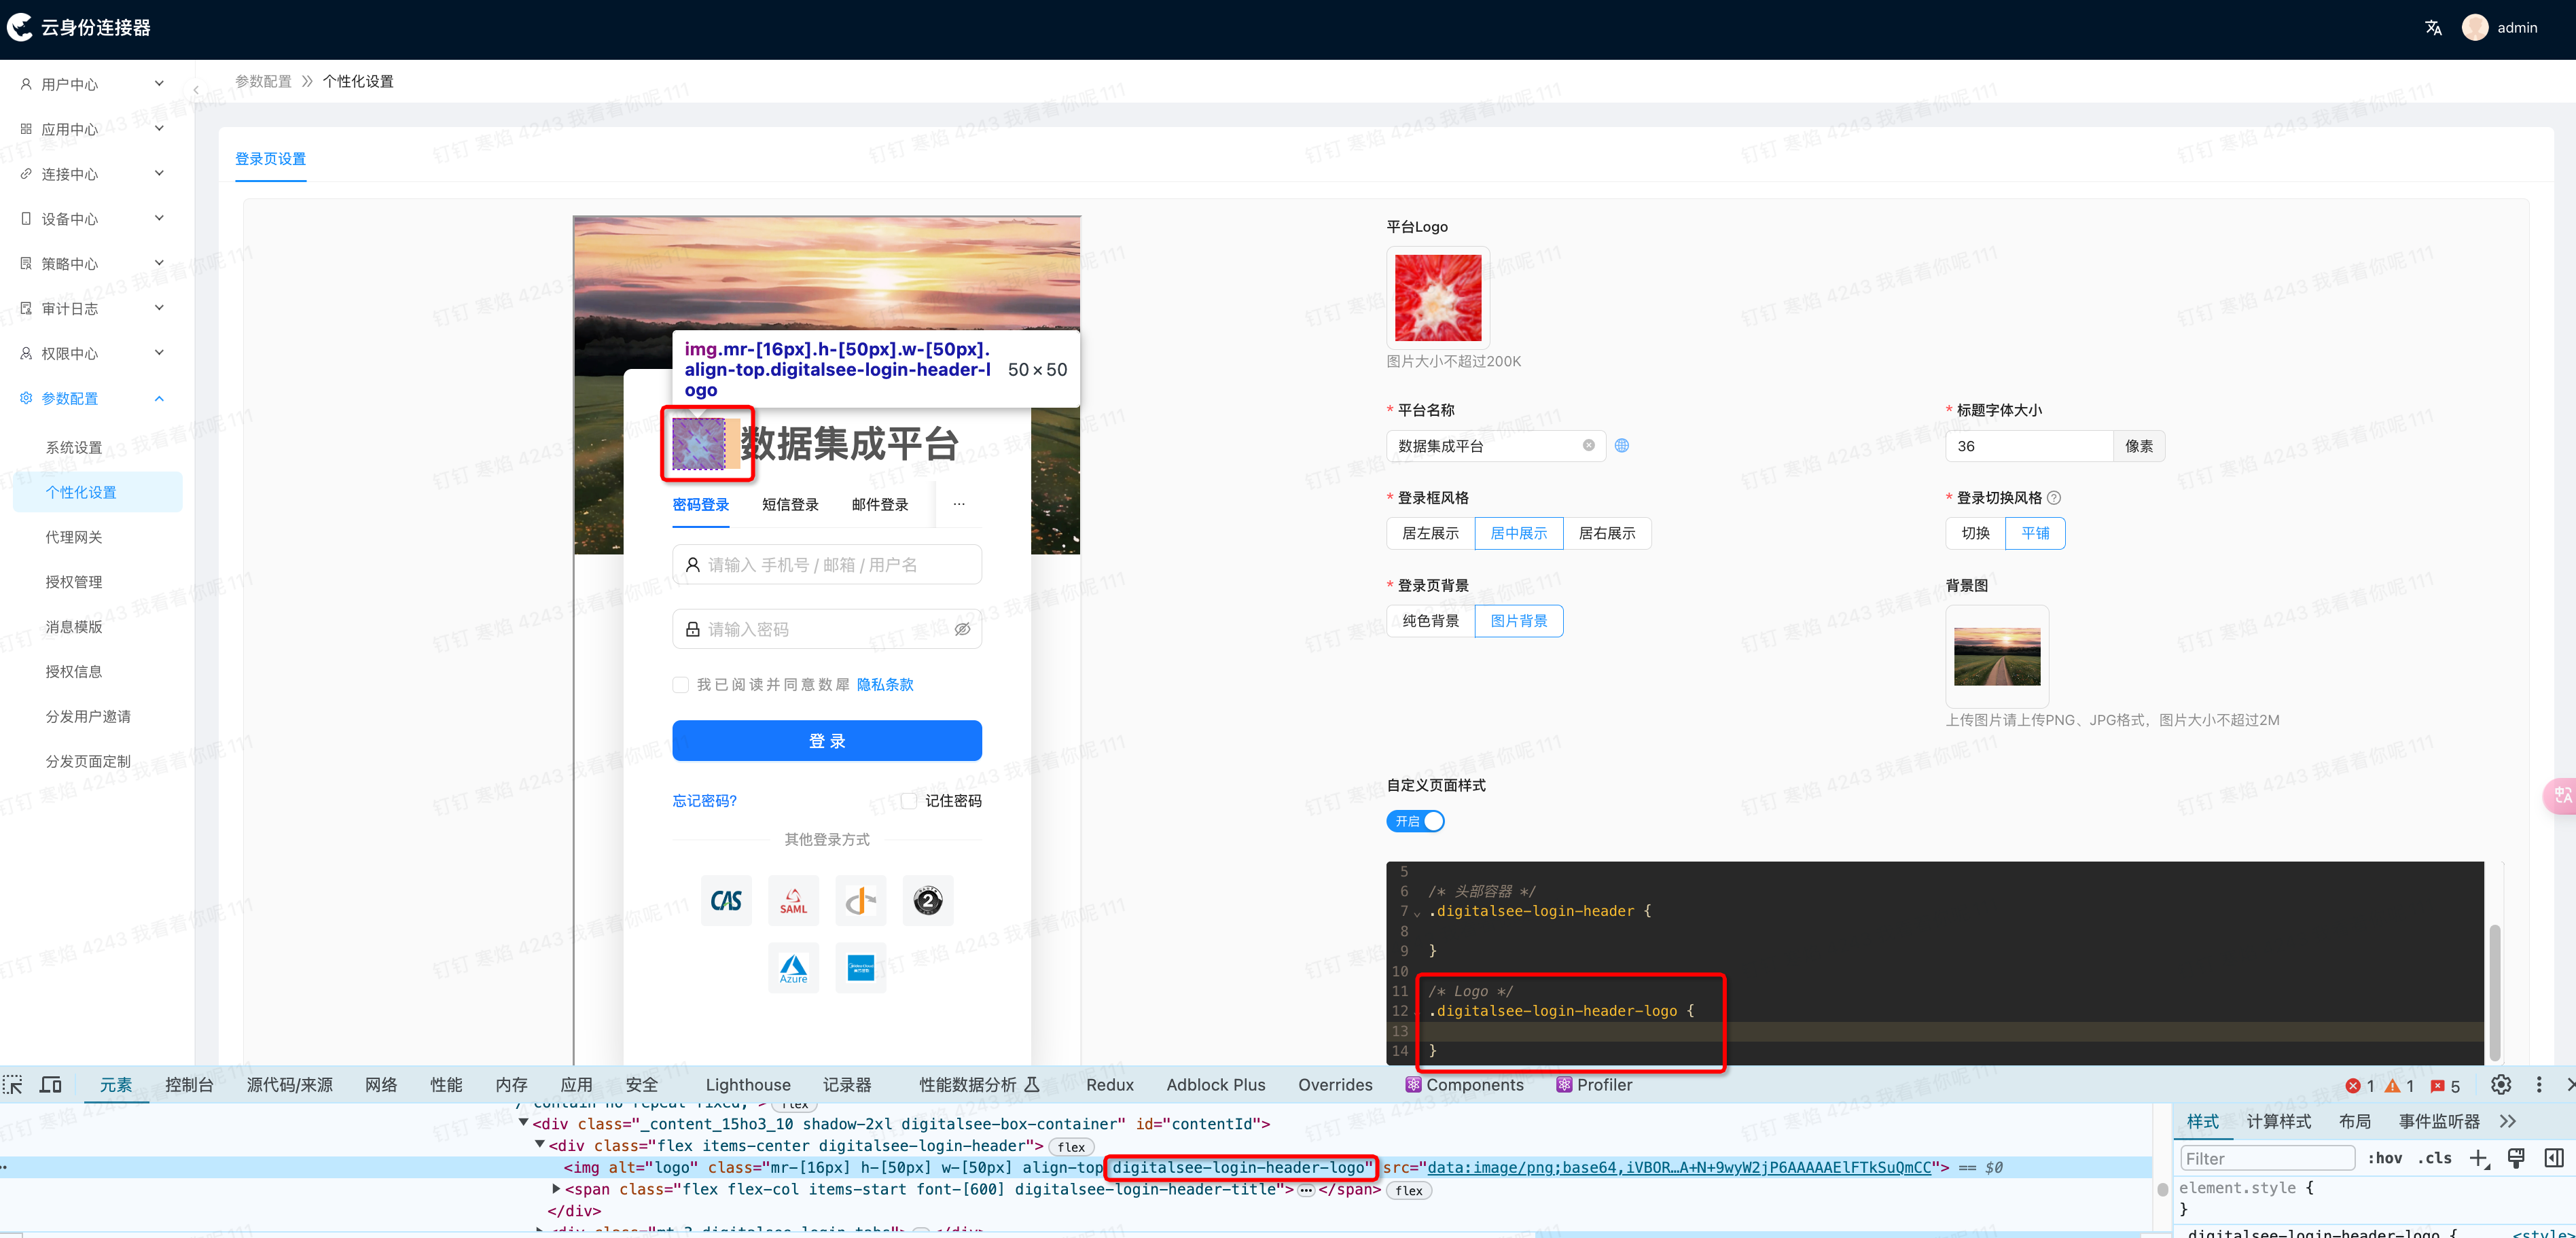Select 切换 login switch style
The image size is (2576, 1238).
point(1975,533)
